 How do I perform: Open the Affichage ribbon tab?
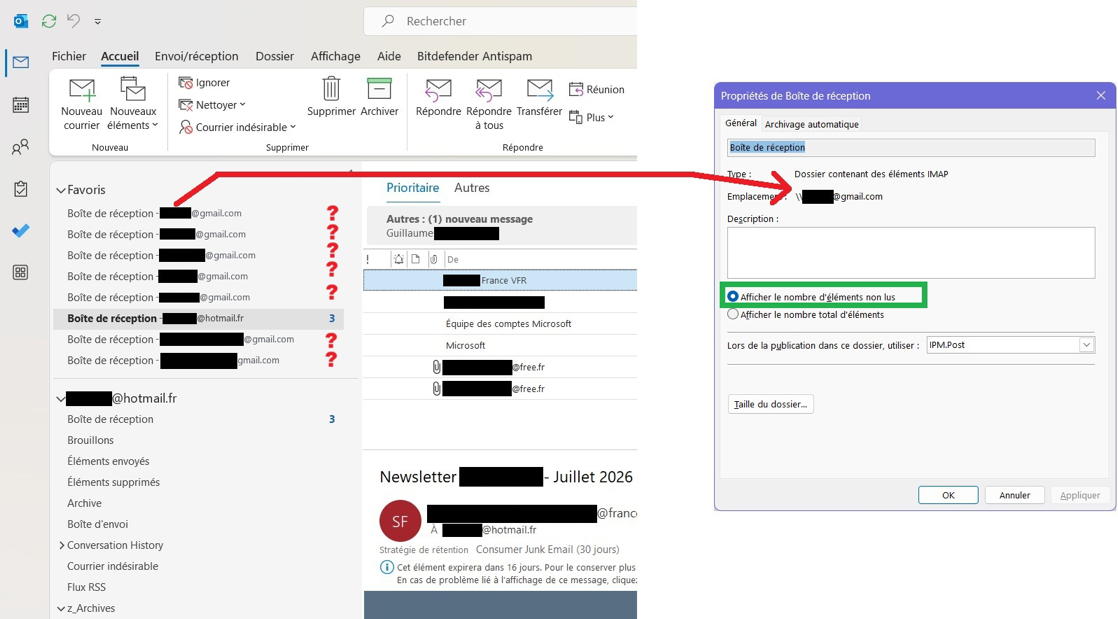tap(335, 56)
